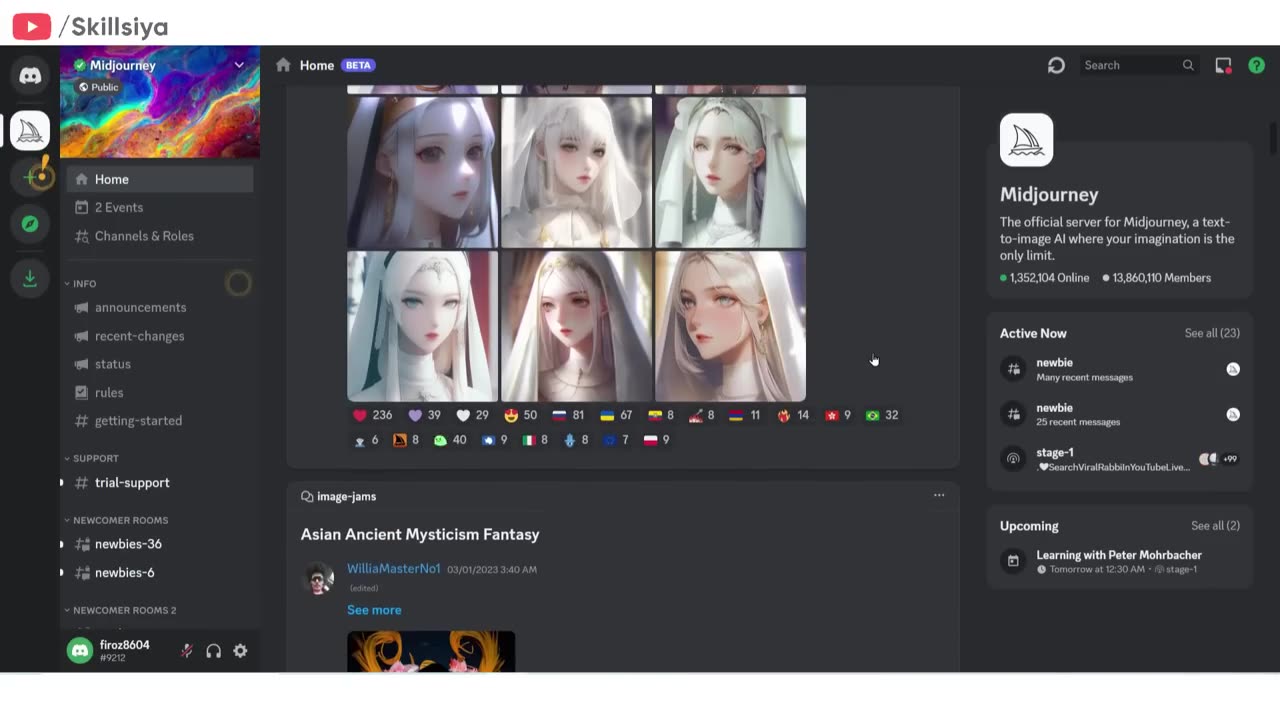This screenshot has width=1280, height=720.
Task: Toggle the white heart 29 reaction
Action: (x=472, y=415)
